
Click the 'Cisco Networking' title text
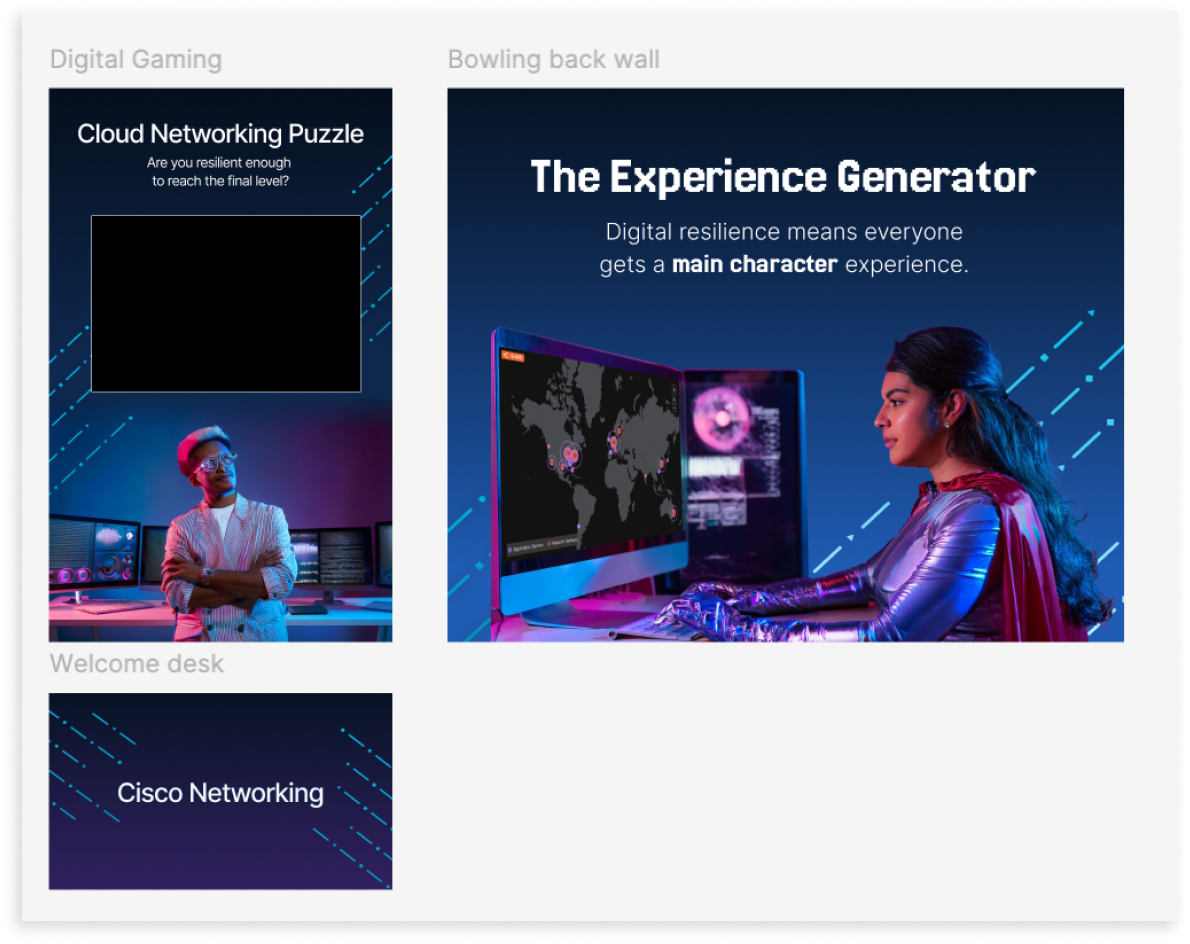coord(221,793)
